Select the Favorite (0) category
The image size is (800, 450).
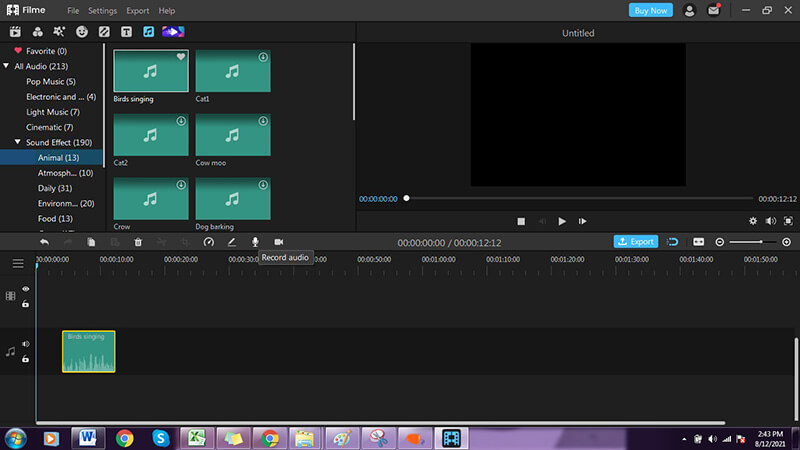coord(46,51)
